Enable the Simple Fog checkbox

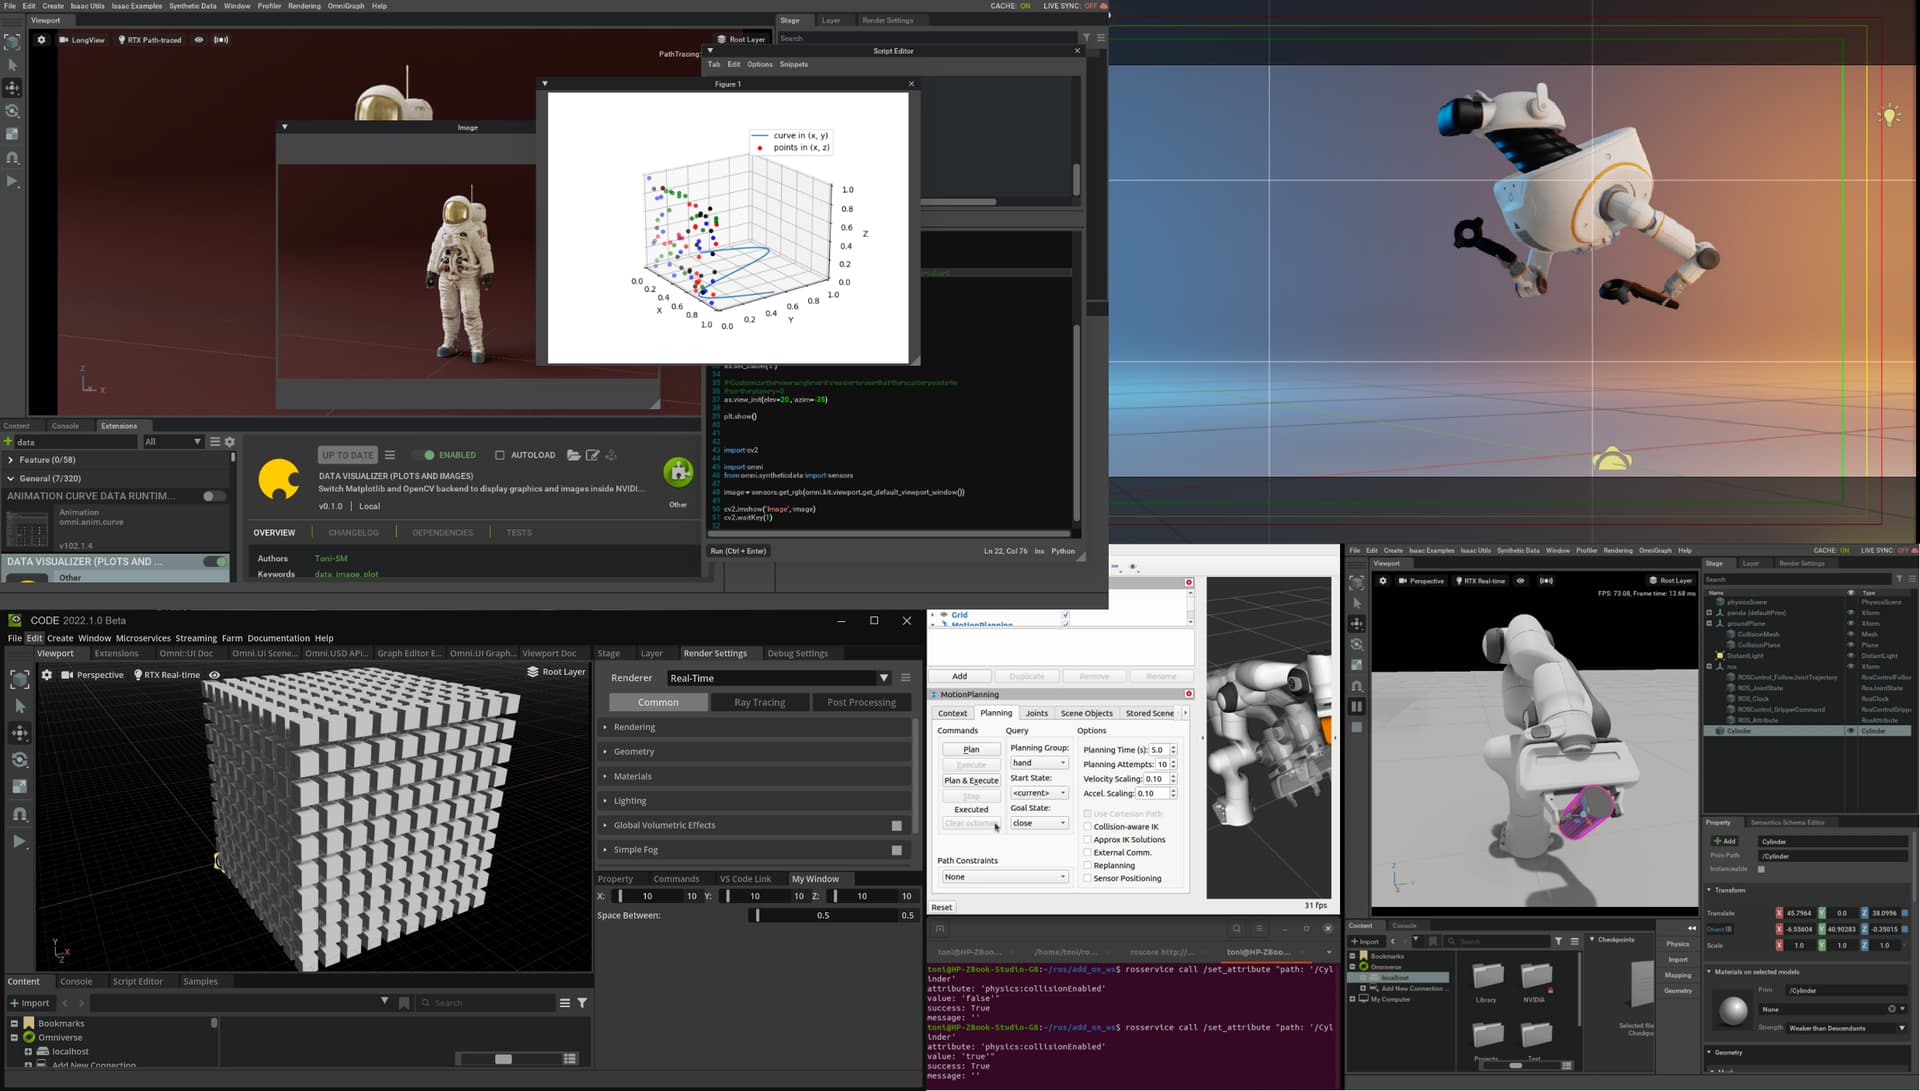click(897, 850)
